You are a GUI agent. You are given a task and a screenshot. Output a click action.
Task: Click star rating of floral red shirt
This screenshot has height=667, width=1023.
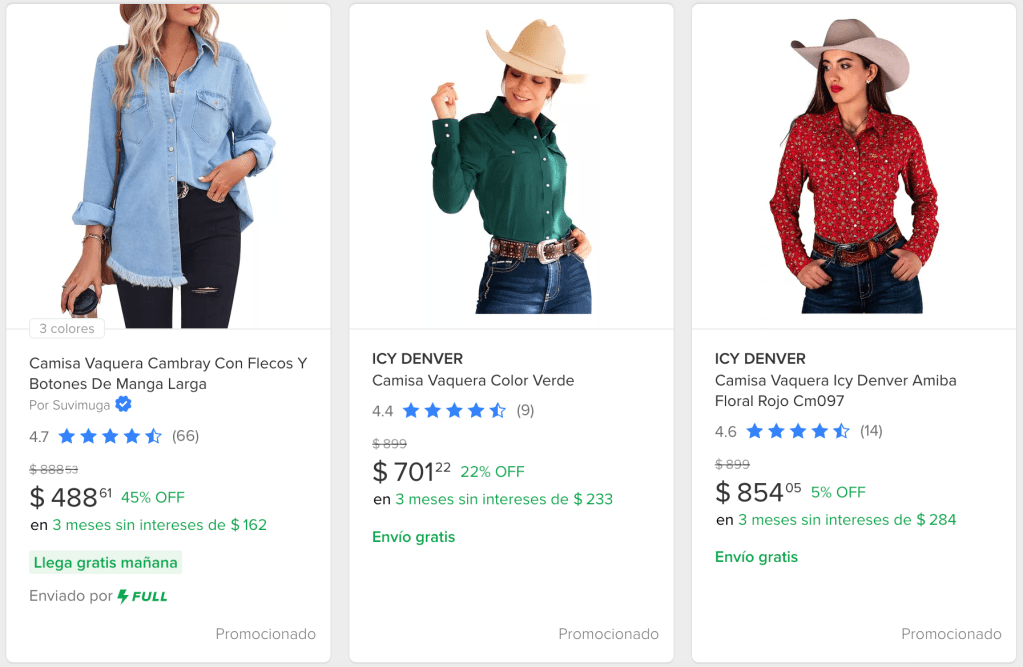coord(797,431)
